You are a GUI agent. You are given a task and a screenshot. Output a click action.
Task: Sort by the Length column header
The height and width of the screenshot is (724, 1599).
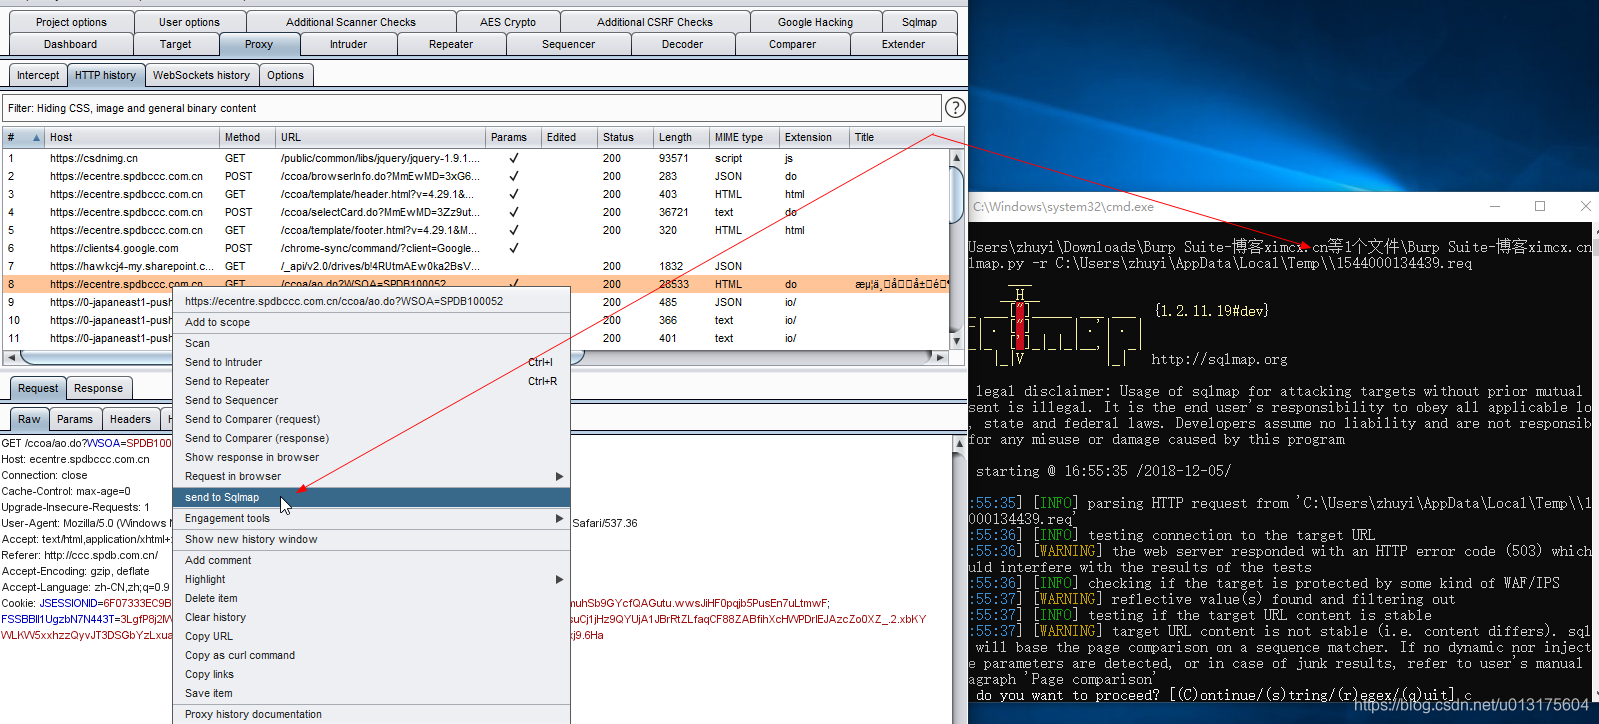[x=682, y=138]
